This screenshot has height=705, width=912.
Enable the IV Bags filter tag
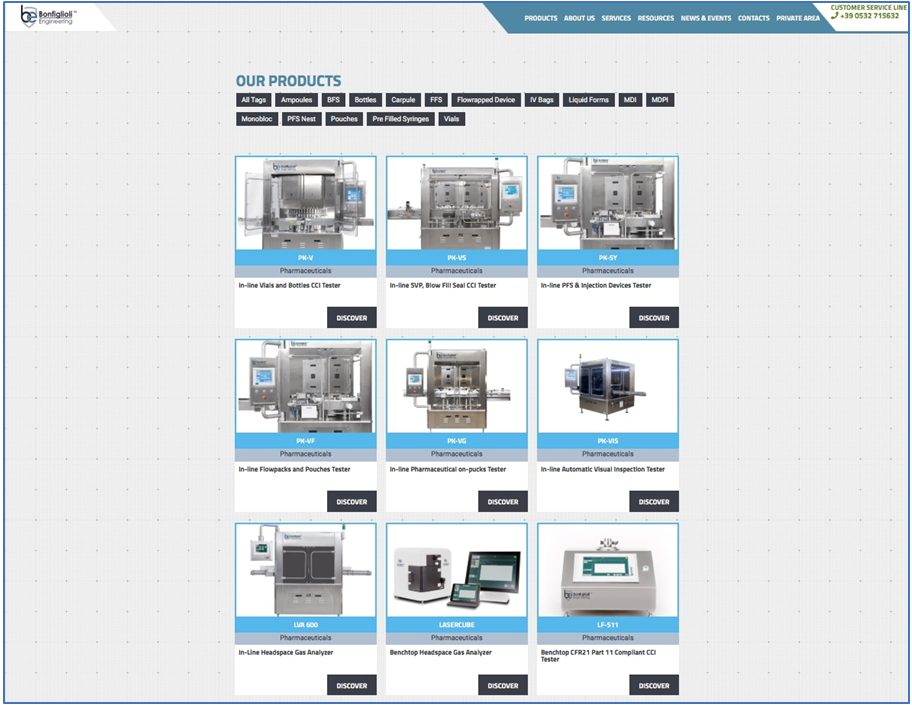tap(540, 100)
